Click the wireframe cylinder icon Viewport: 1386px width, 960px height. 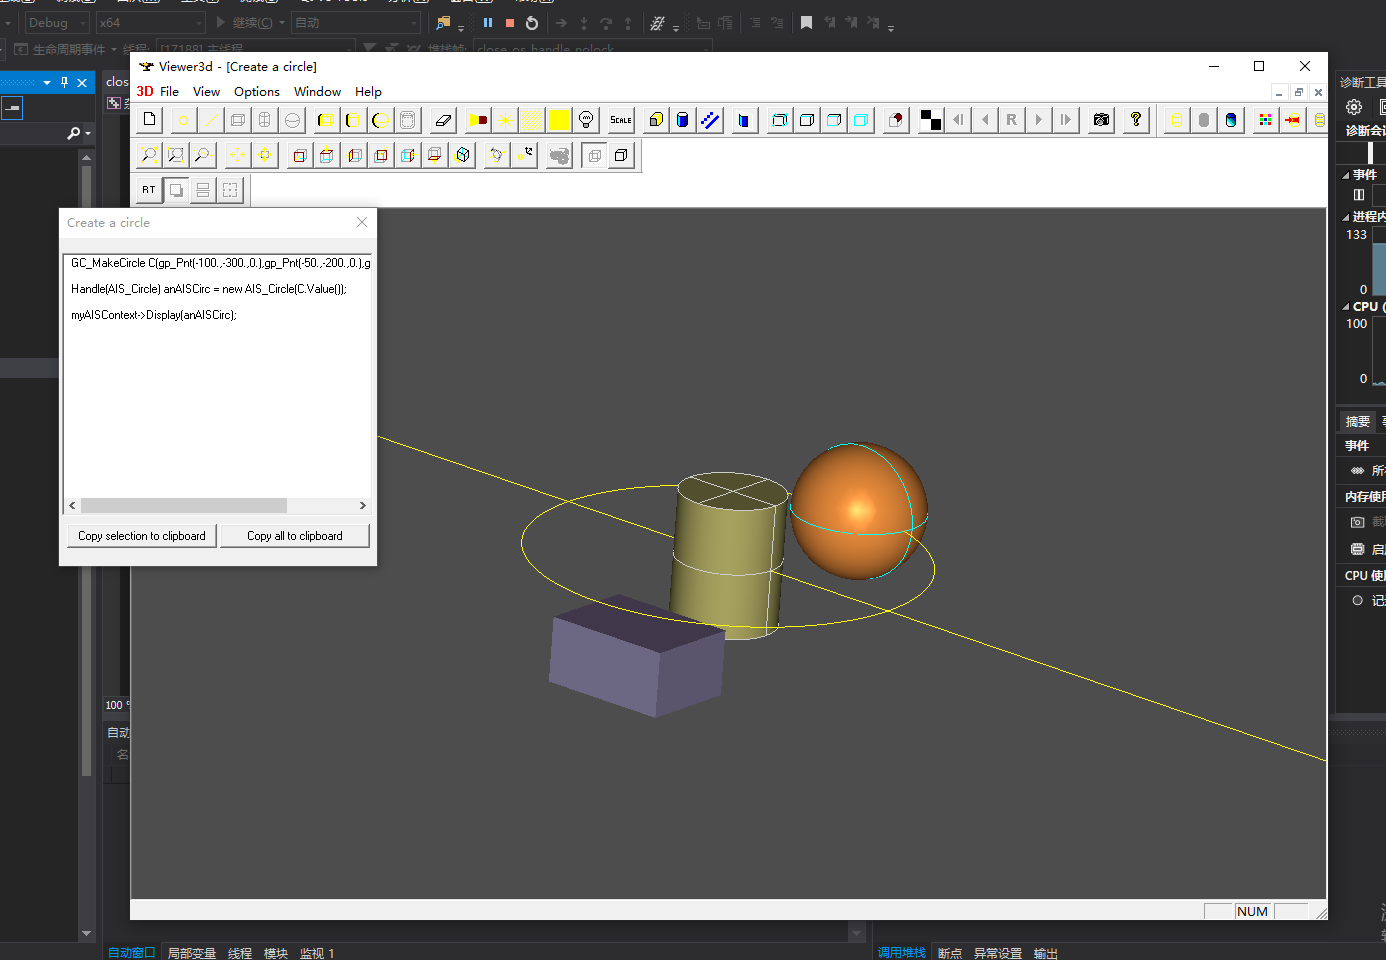(x=265, y=120)
